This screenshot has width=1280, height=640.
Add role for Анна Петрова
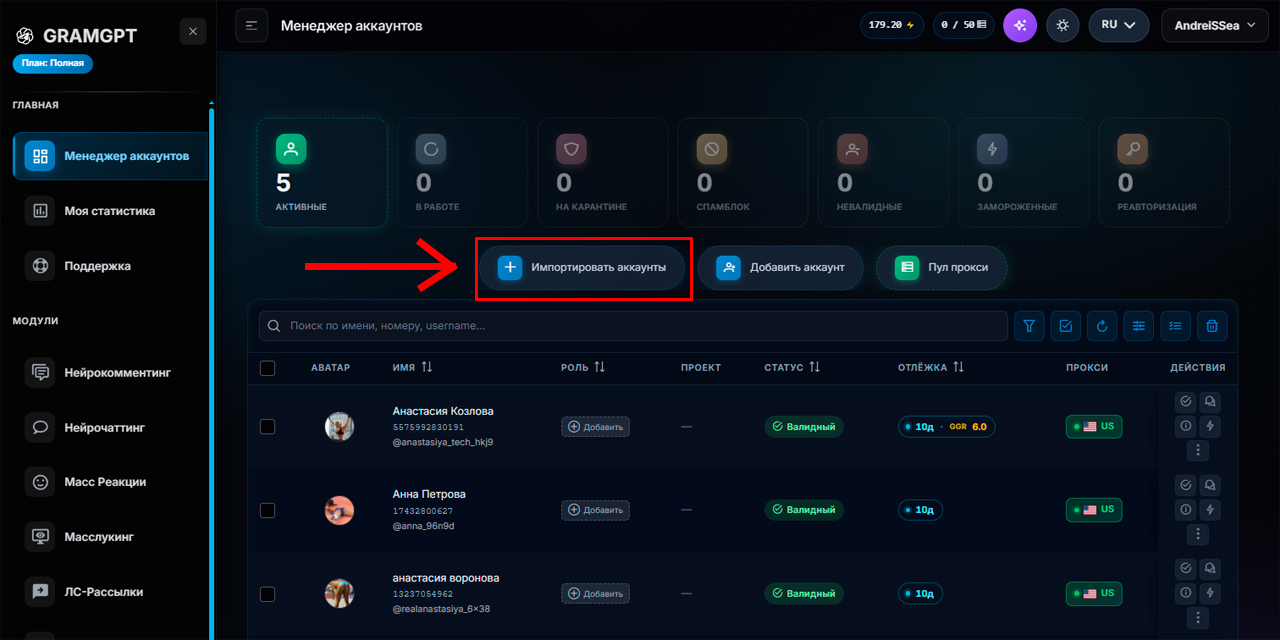pyautogui.click(x=595, y=510)
